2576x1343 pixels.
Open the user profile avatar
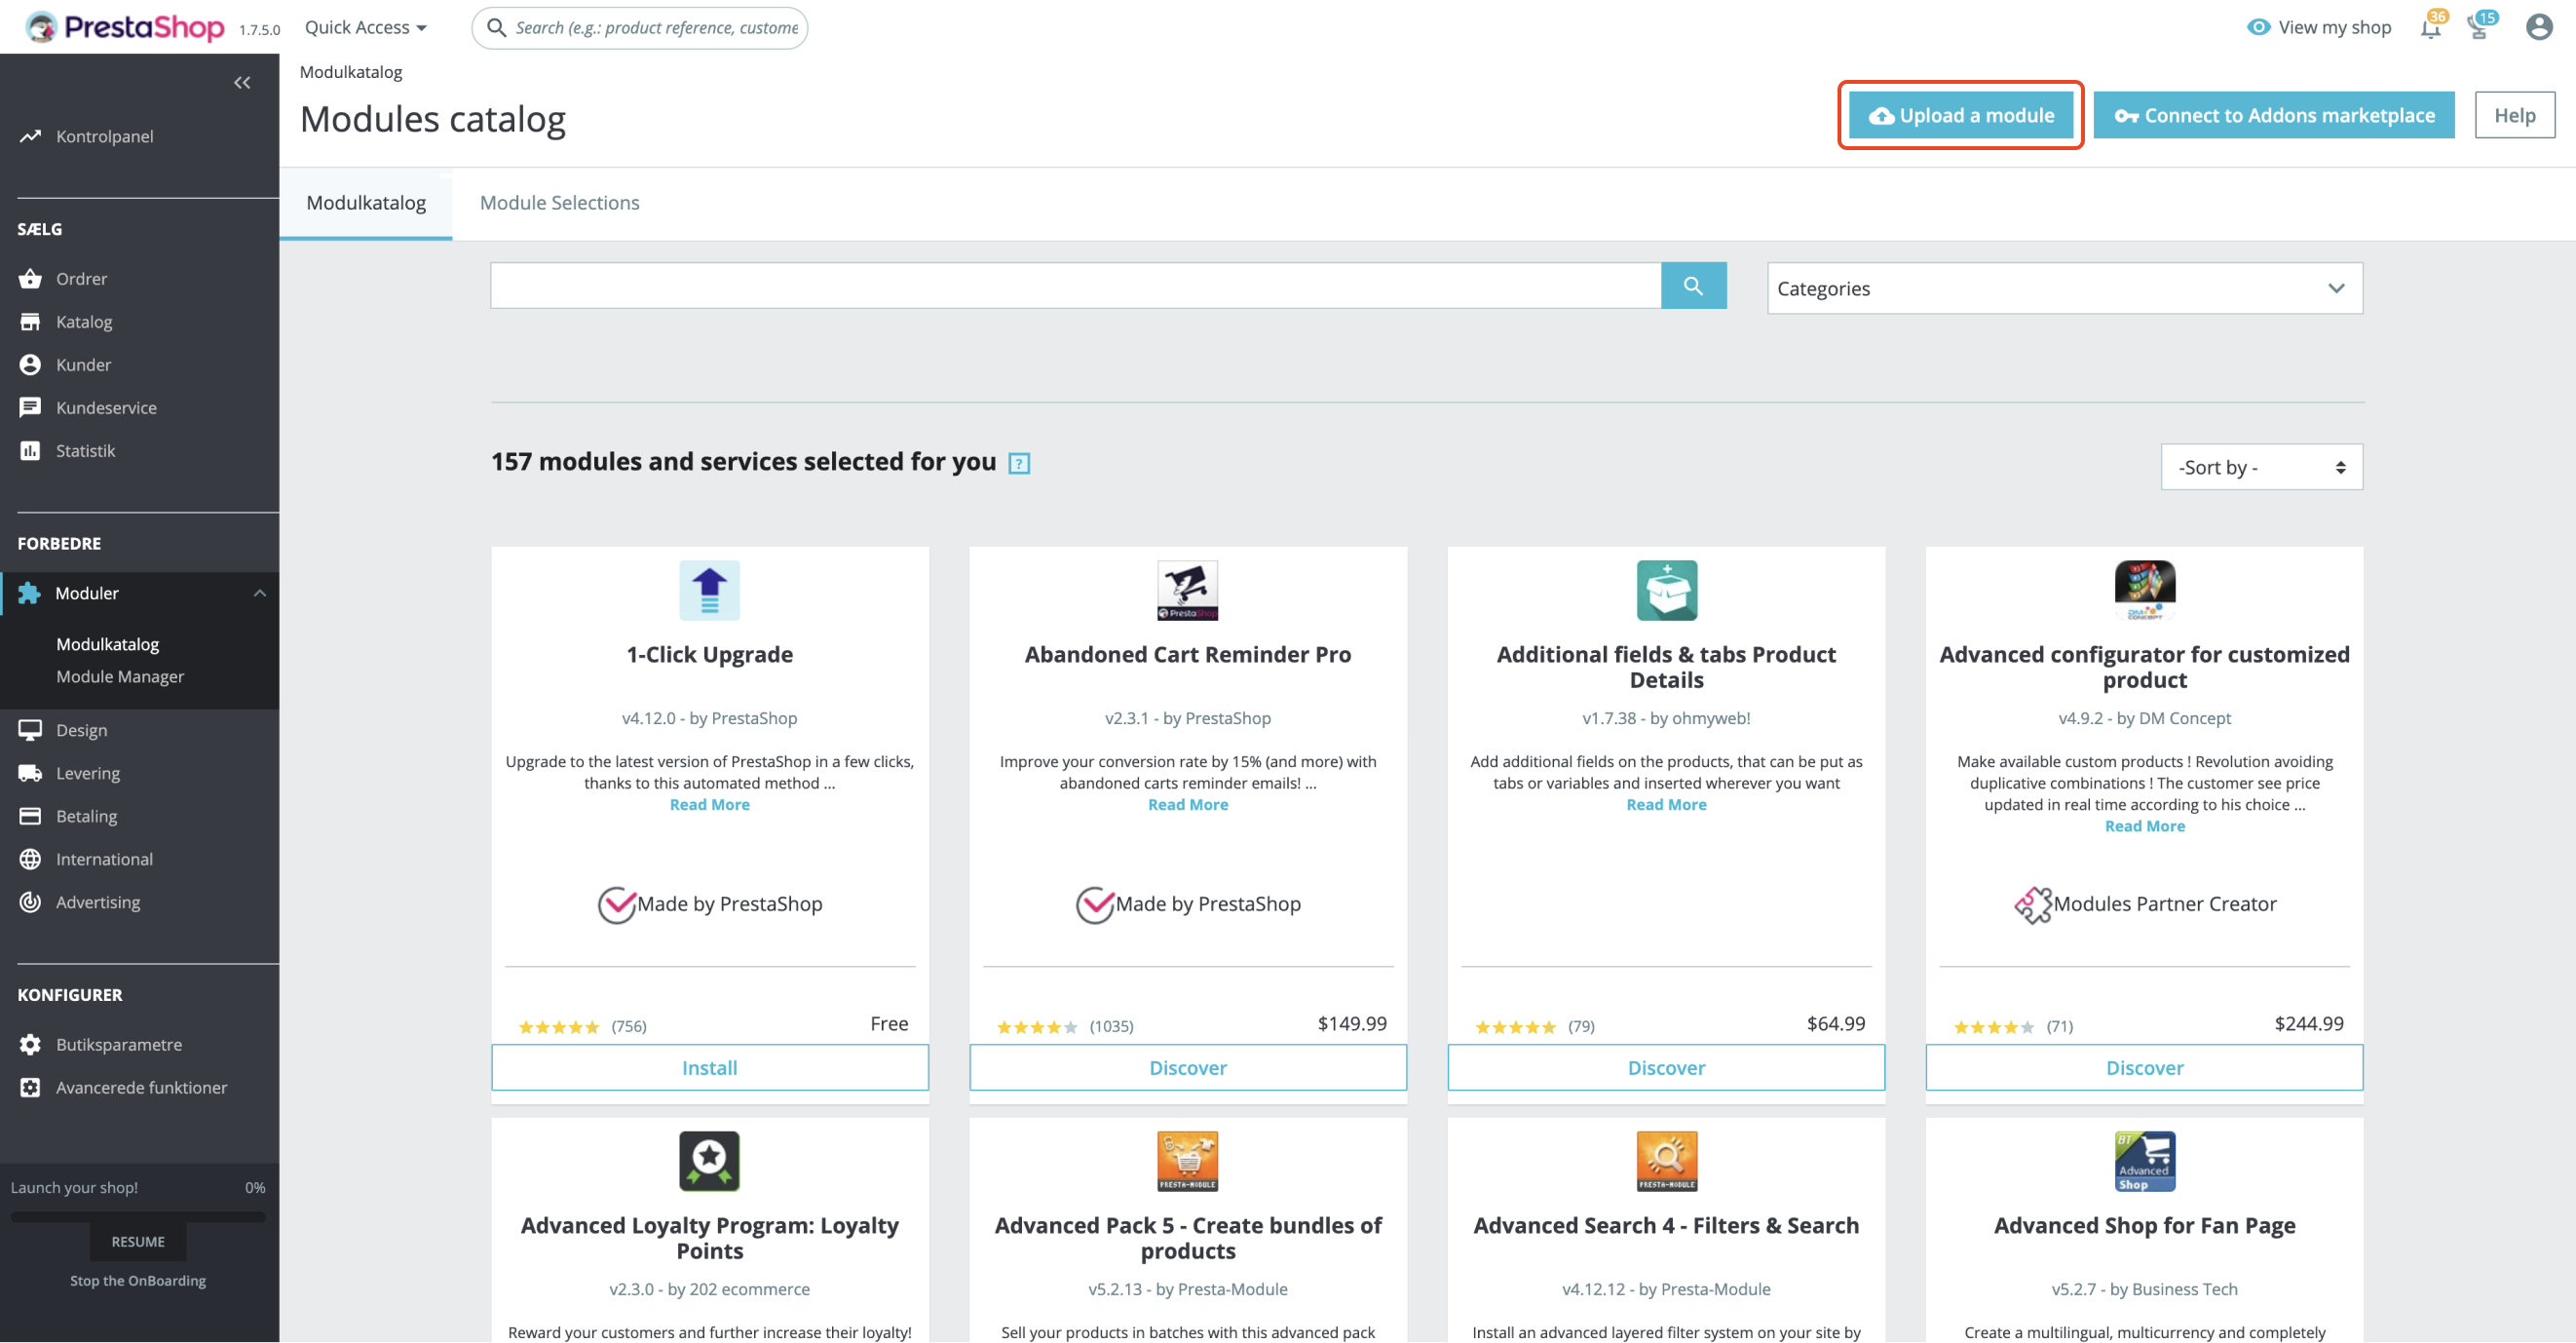[x=2538, y=27]
